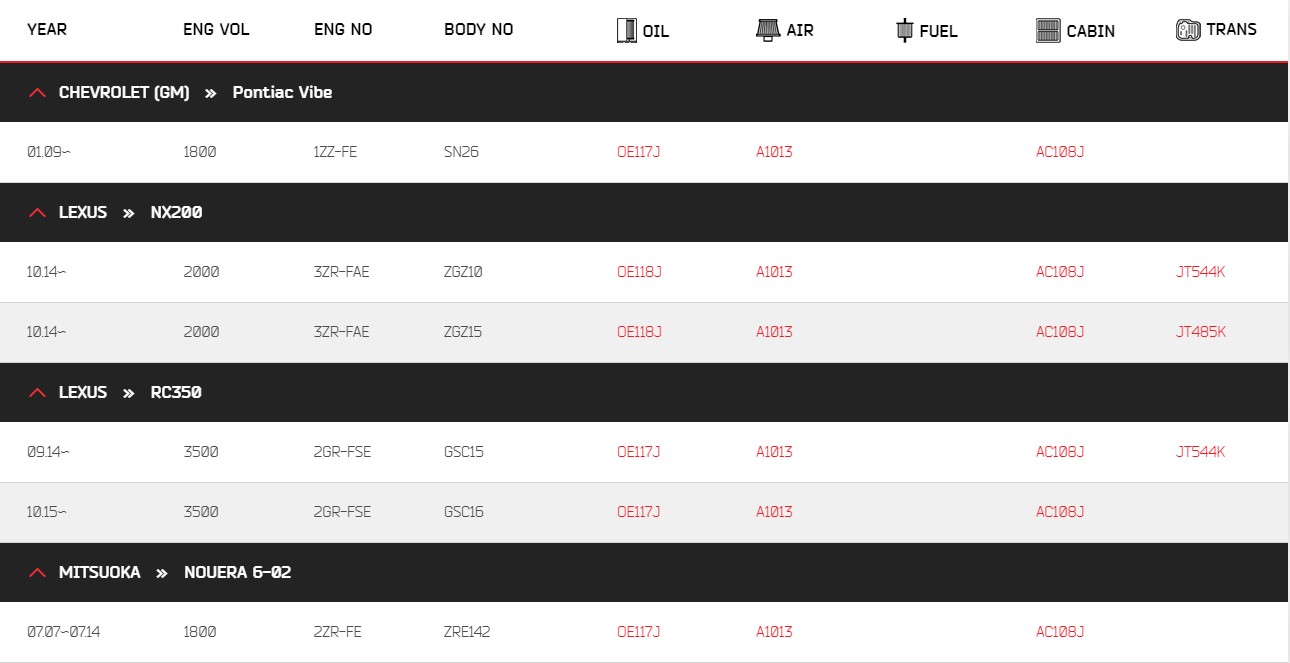Click the ENG NO column header
This screenshot has height=663, width=1290.
coord(343,29)
